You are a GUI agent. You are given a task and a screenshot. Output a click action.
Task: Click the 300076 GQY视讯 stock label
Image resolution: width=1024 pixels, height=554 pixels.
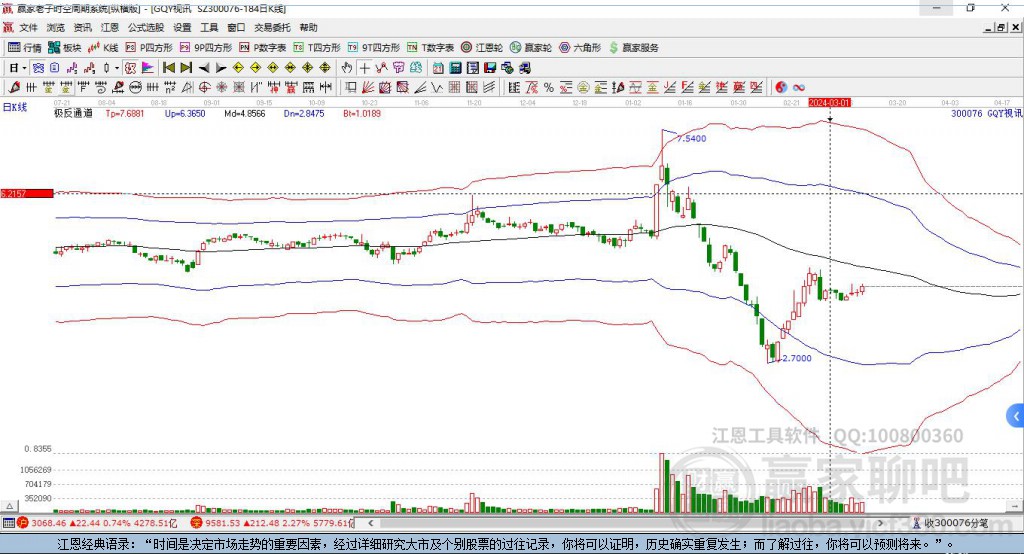pos(987,113)
